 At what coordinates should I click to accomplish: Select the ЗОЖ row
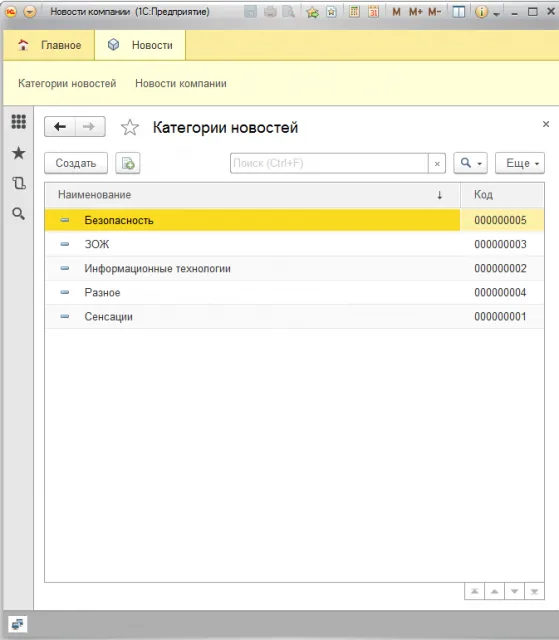(x=294, y=244)
